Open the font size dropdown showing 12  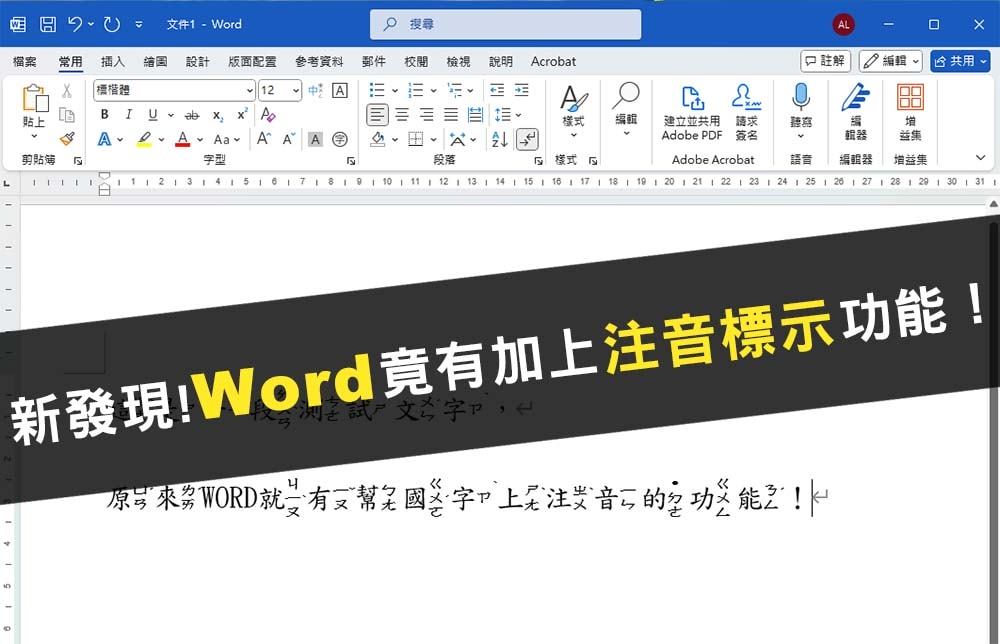(296, 91)
